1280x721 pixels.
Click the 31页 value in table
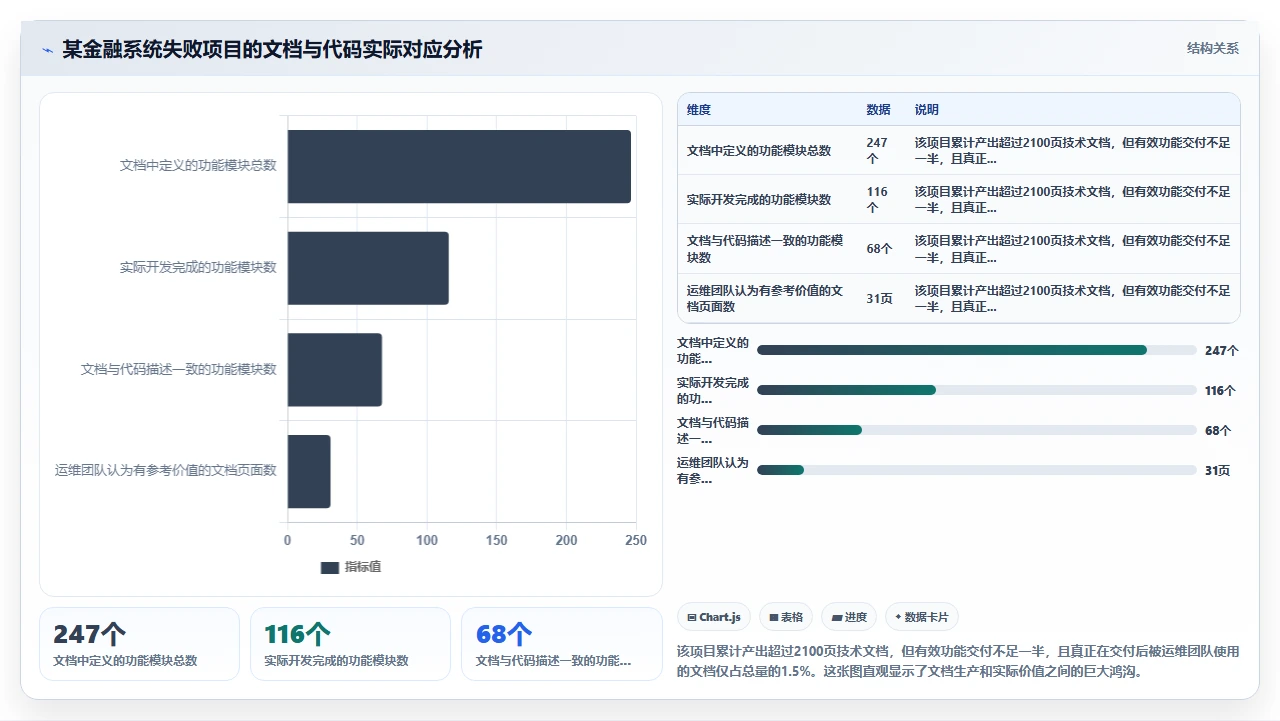[880, 298]
